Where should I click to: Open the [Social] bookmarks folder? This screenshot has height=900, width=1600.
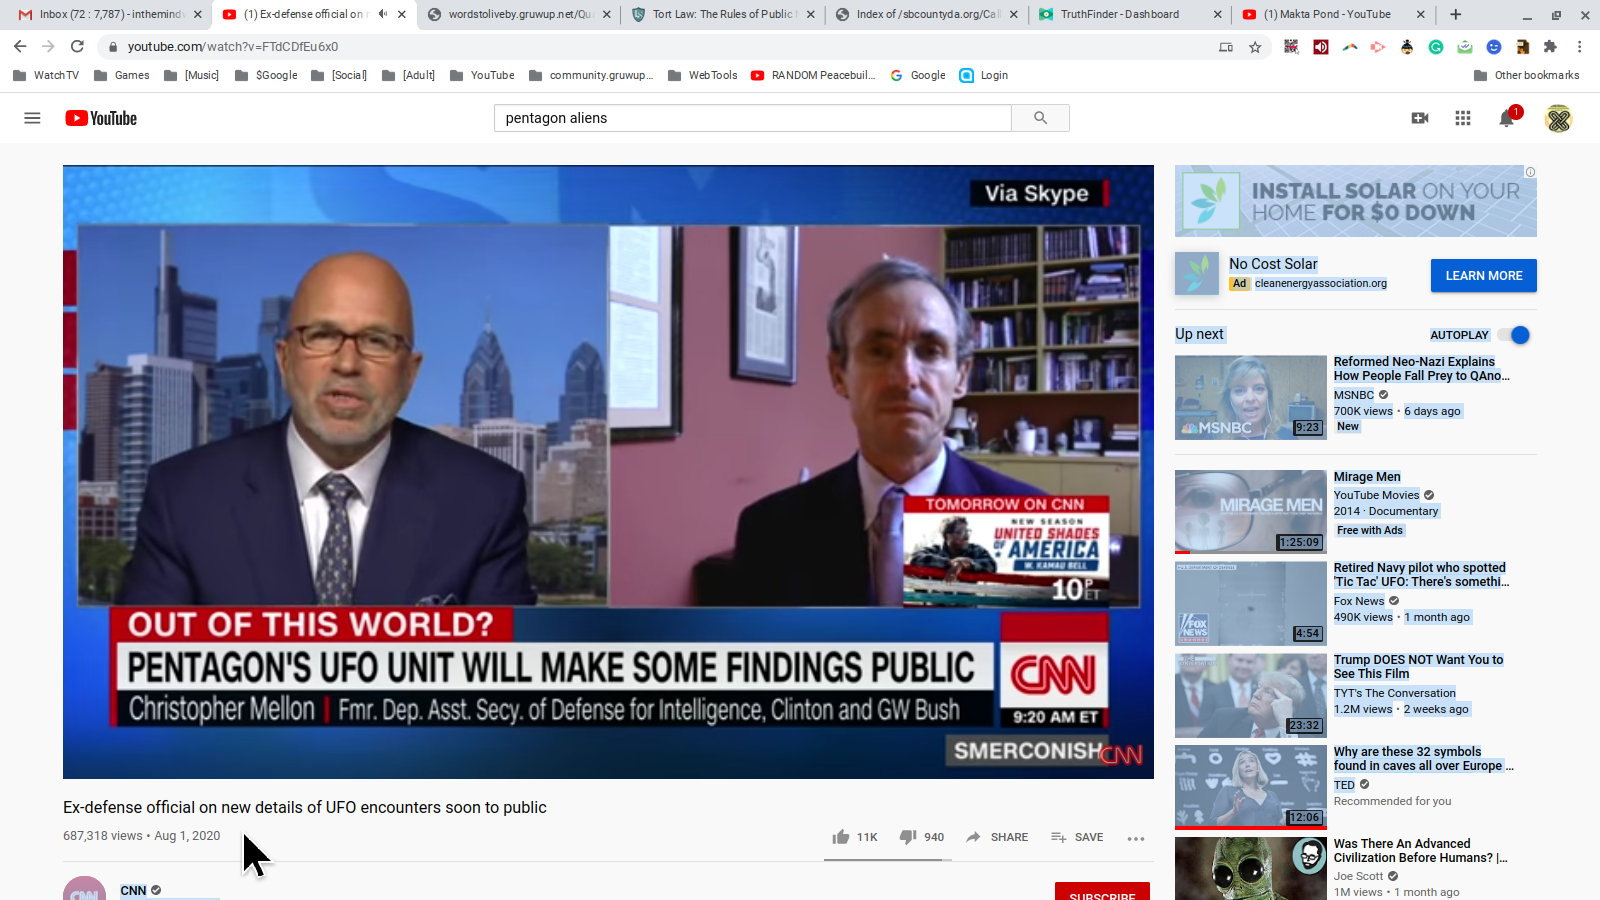[339, 75]
